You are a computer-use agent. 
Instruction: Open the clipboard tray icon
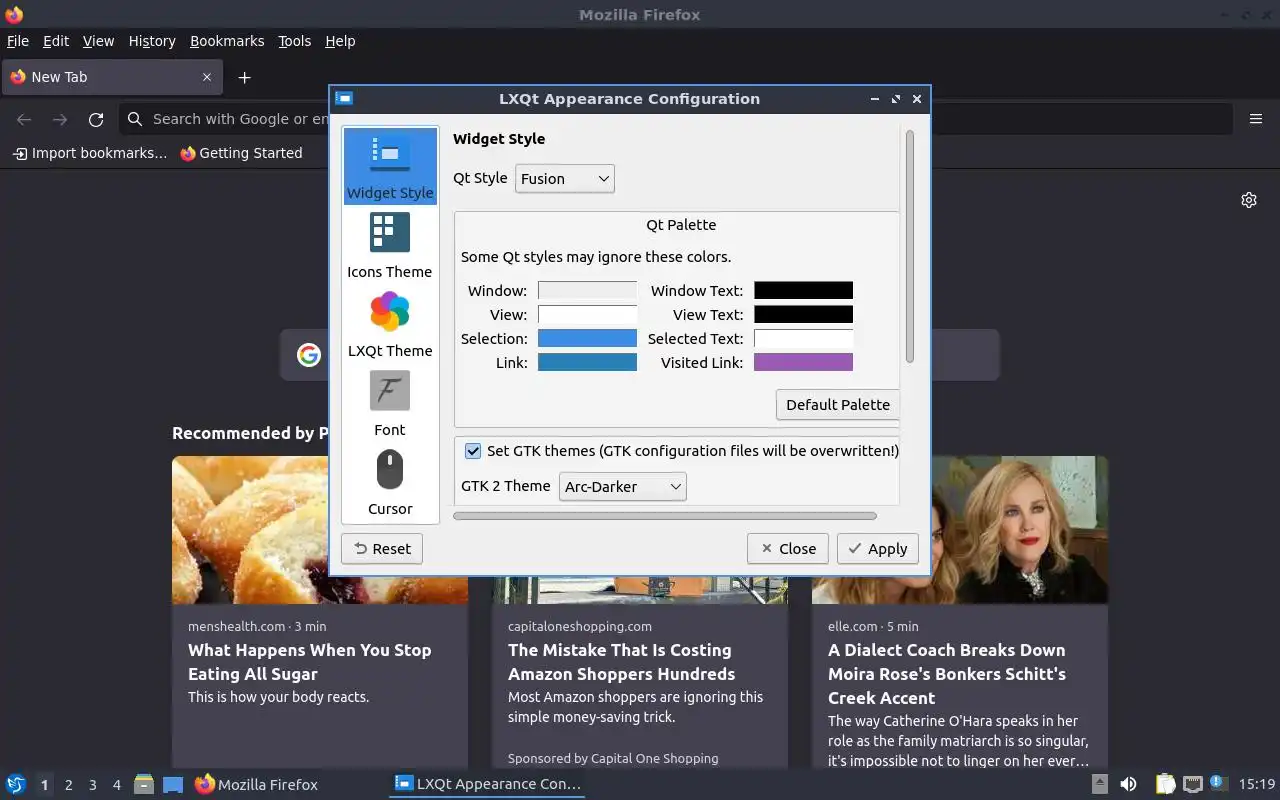click(1165, 784)
